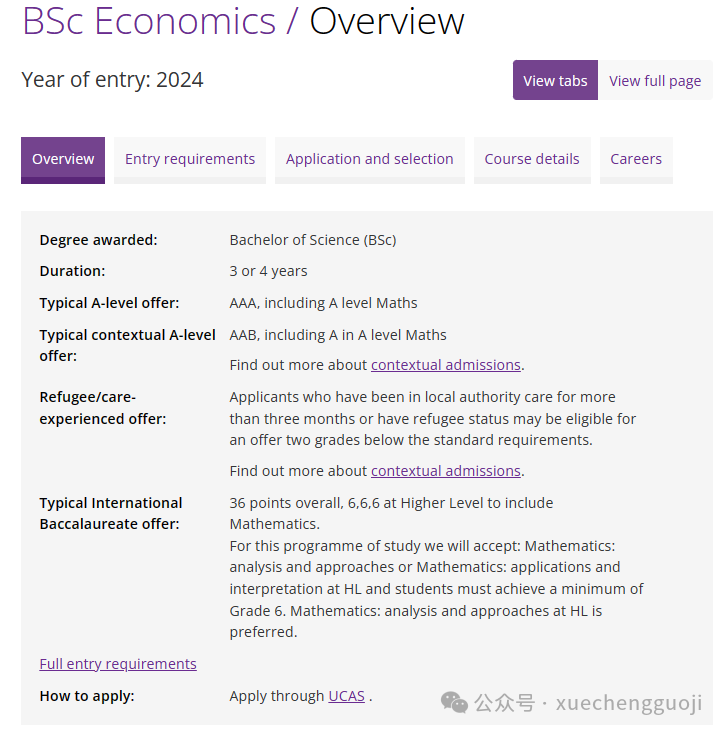Image resolution: width=725 pixels, height=732 pixels.
Task: Click the xuechengguoji watermark text
Action: click(629, 703)
